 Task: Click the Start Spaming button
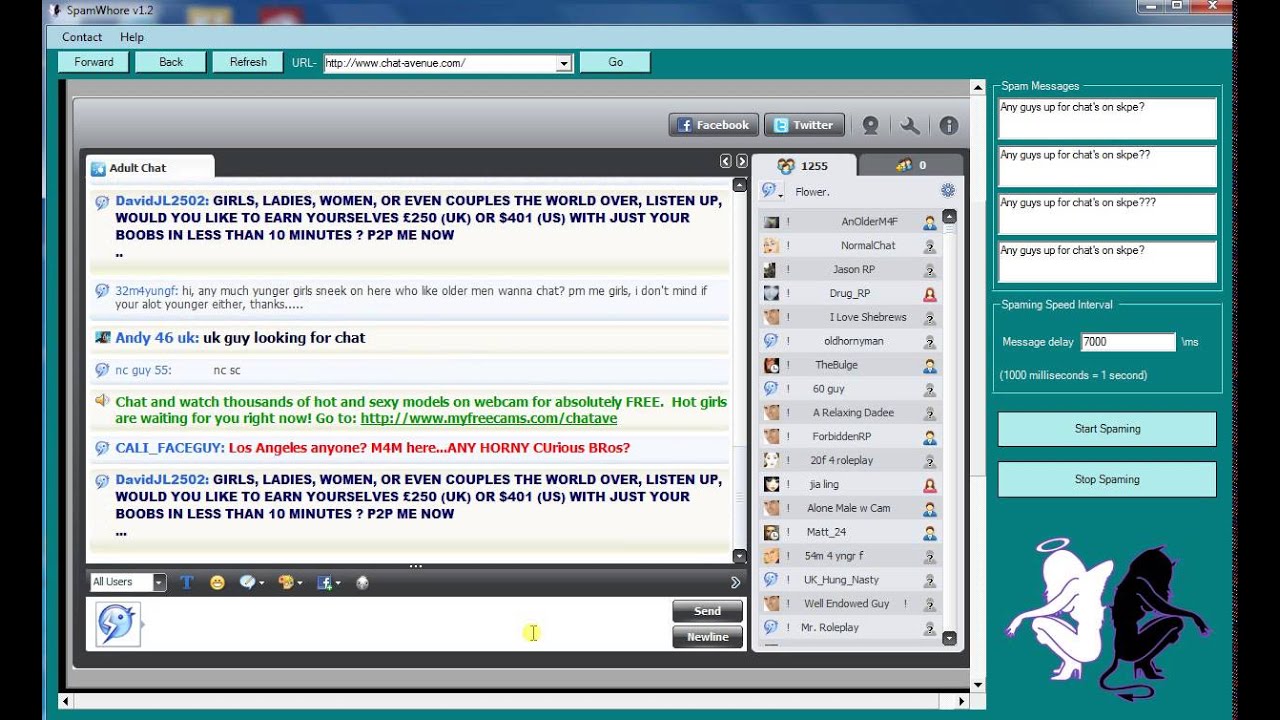[x=1107, y=429]
